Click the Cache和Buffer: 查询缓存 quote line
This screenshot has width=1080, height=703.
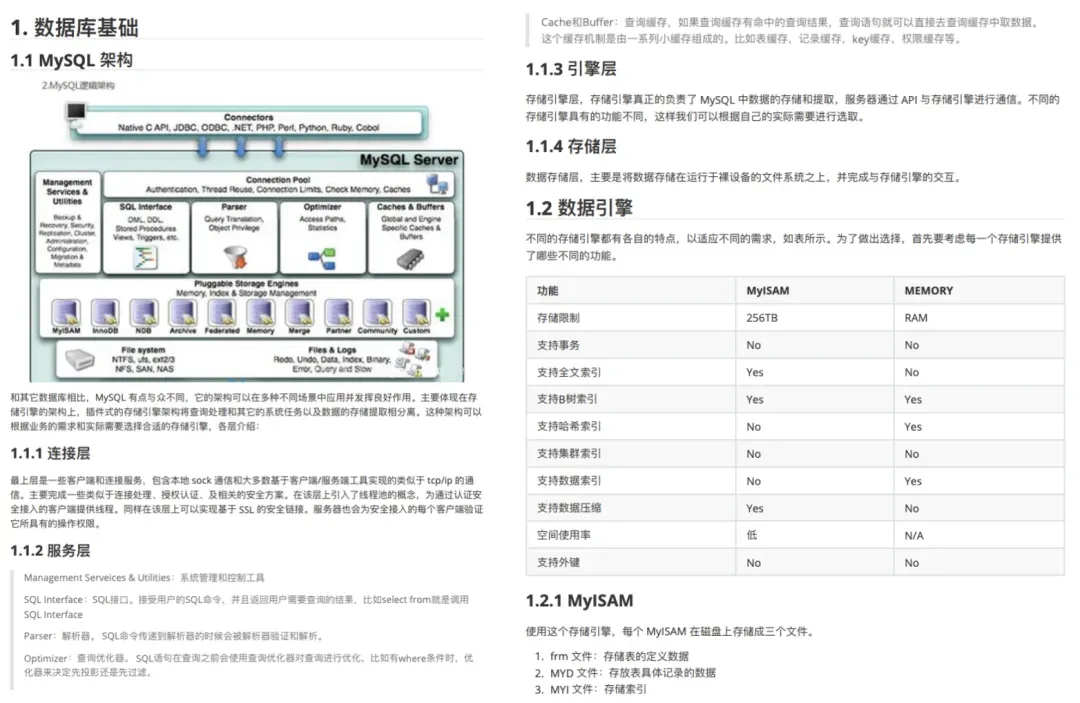789,30
